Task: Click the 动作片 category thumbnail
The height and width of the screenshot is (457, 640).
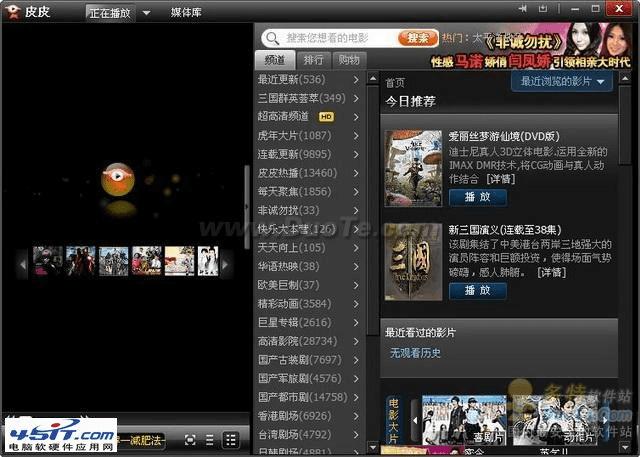Action: tap(556, 420)
